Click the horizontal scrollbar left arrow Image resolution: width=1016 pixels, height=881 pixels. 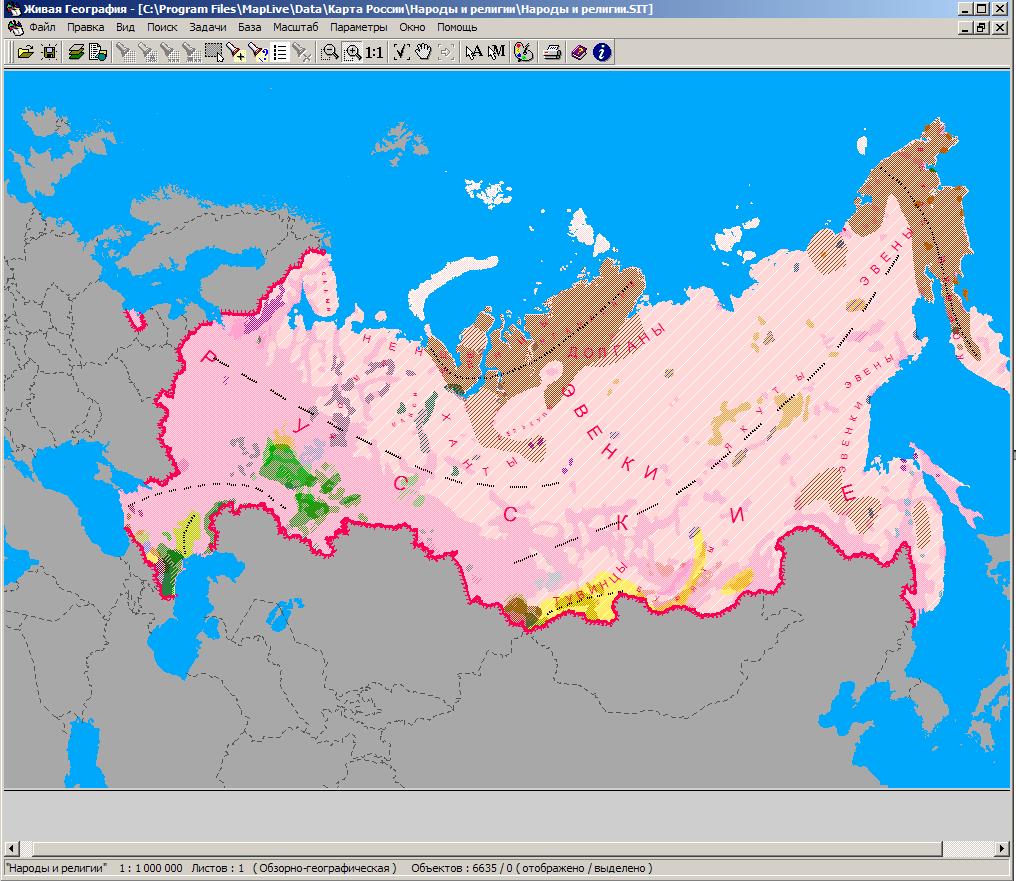coord(11,849)
